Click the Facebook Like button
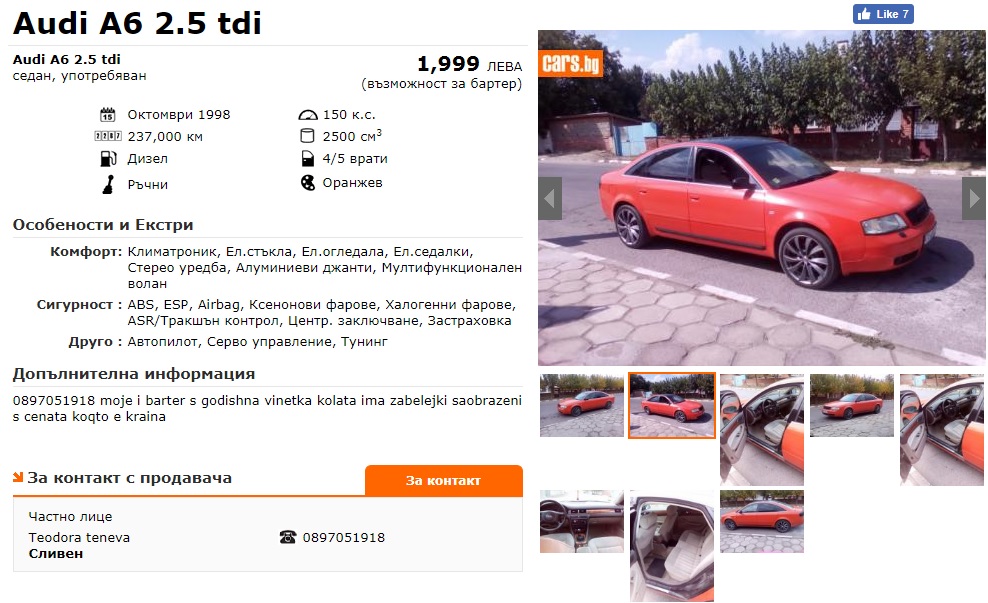988x603 pixels. pos(883,14)
